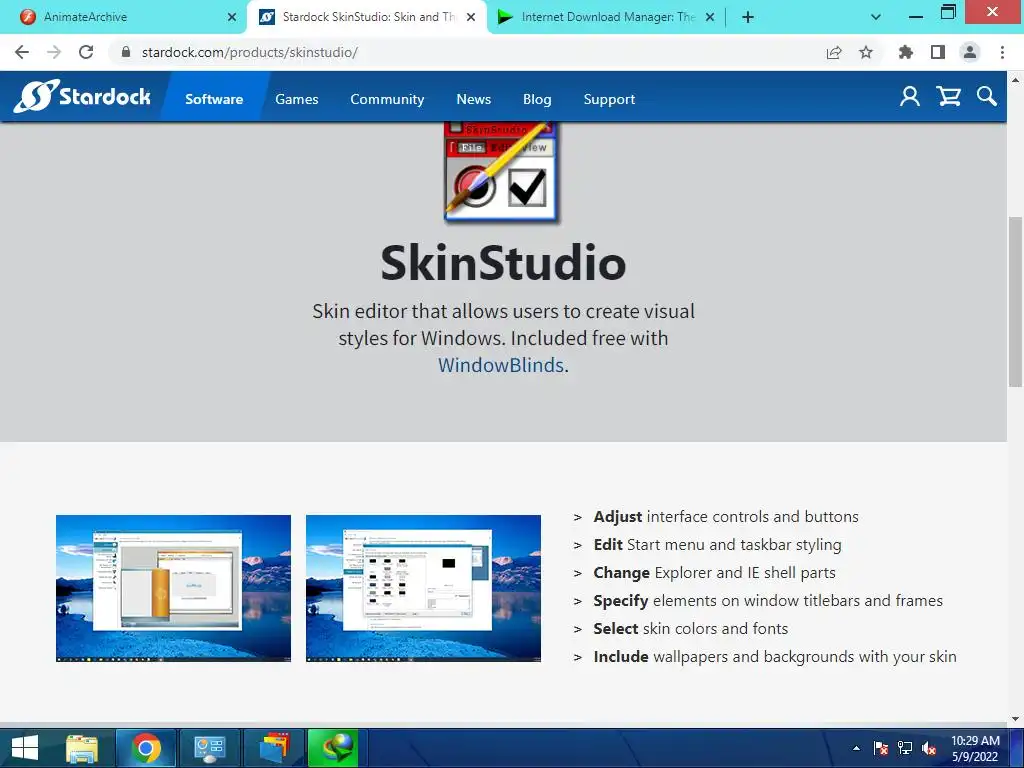
Task: Click the site lock icon in address bar
Action: [126, 52]
